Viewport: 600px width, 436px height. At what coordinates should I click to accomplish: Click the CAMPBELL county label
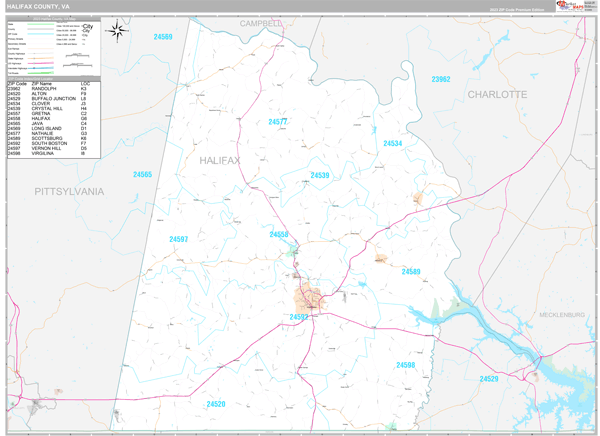click(261, 24)
